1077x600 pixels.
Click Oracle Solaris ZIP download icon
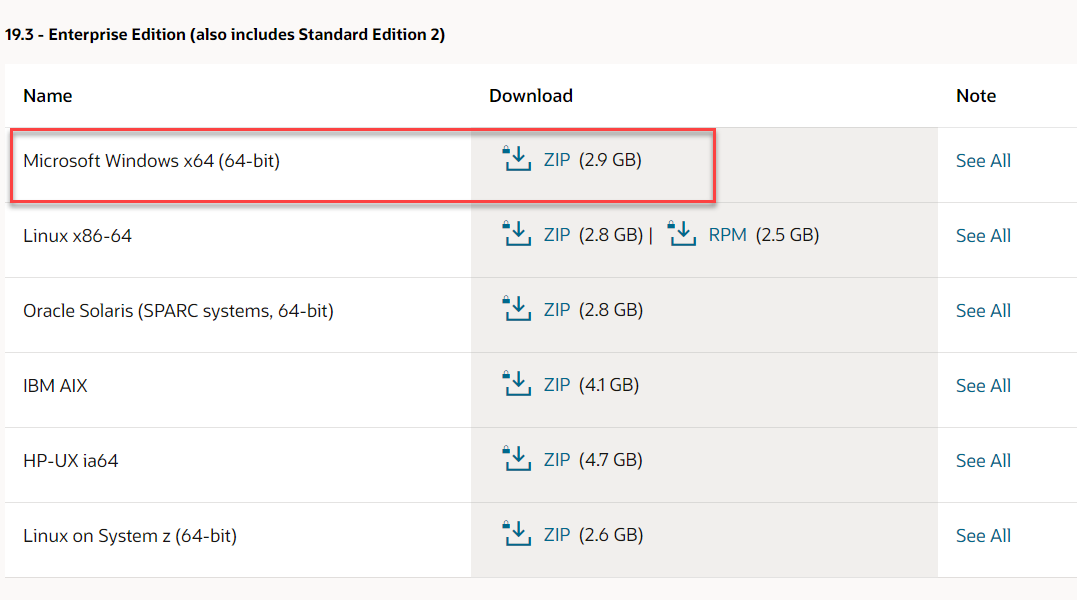tap(517, 310)
